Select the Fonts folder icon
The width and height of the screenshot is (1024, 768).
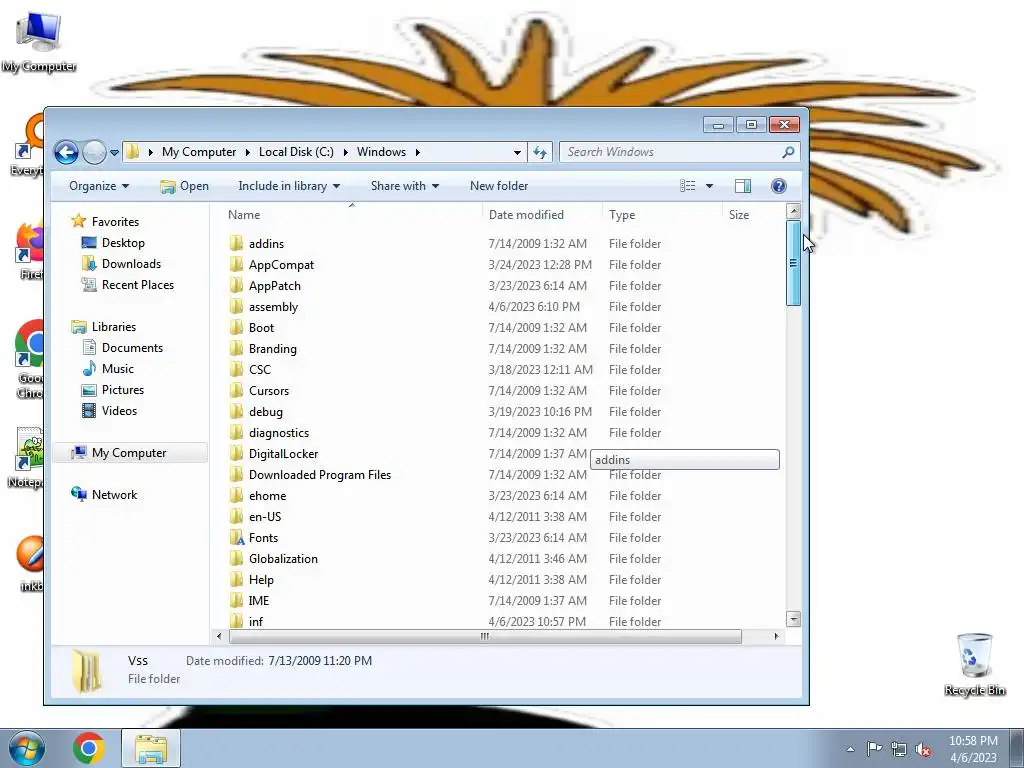236,538
